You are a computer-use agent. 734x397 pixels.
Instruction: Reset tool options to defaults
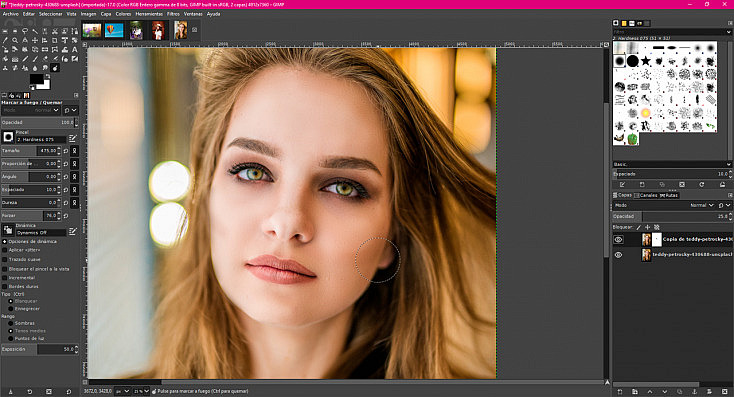point(68,391)
